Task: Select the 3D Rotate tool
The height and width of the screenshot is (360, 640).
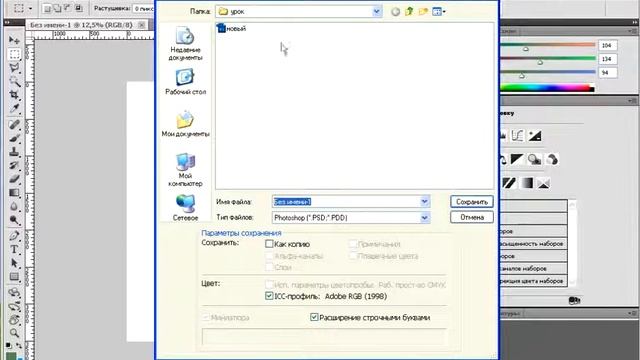Action: click(14, 292)
